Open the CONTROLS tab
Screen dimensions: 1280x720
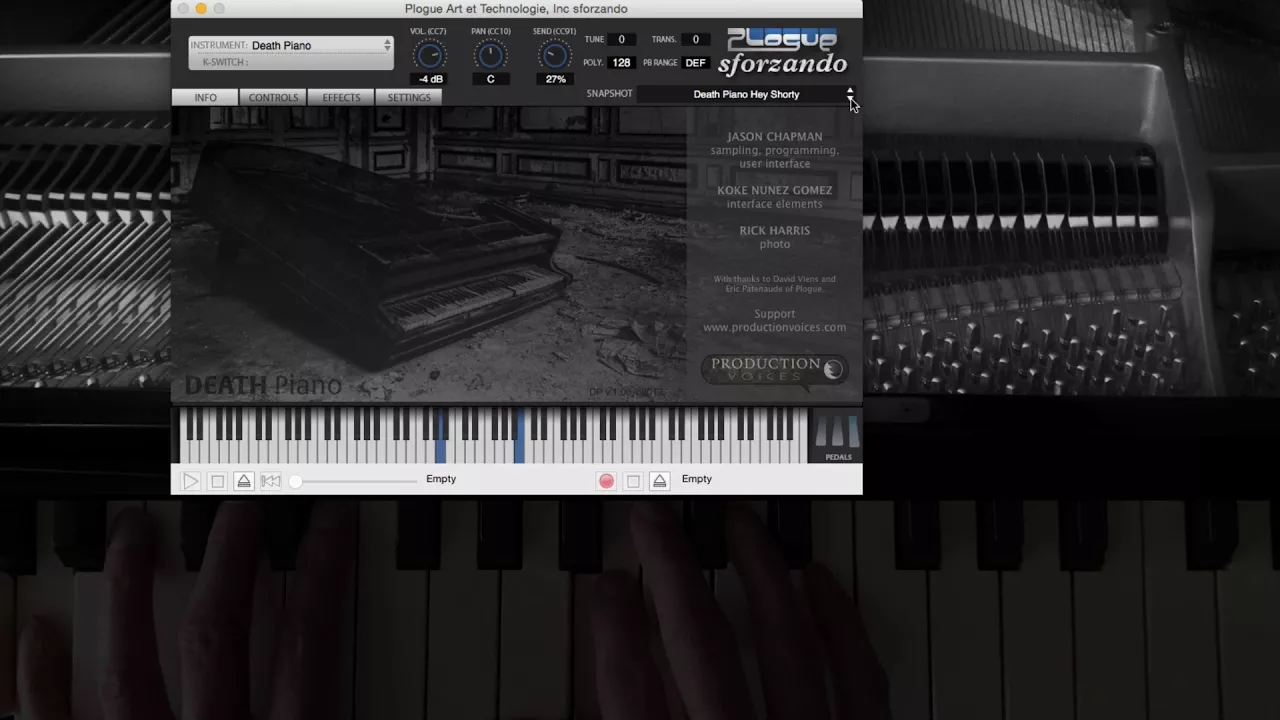click(273, 97)
